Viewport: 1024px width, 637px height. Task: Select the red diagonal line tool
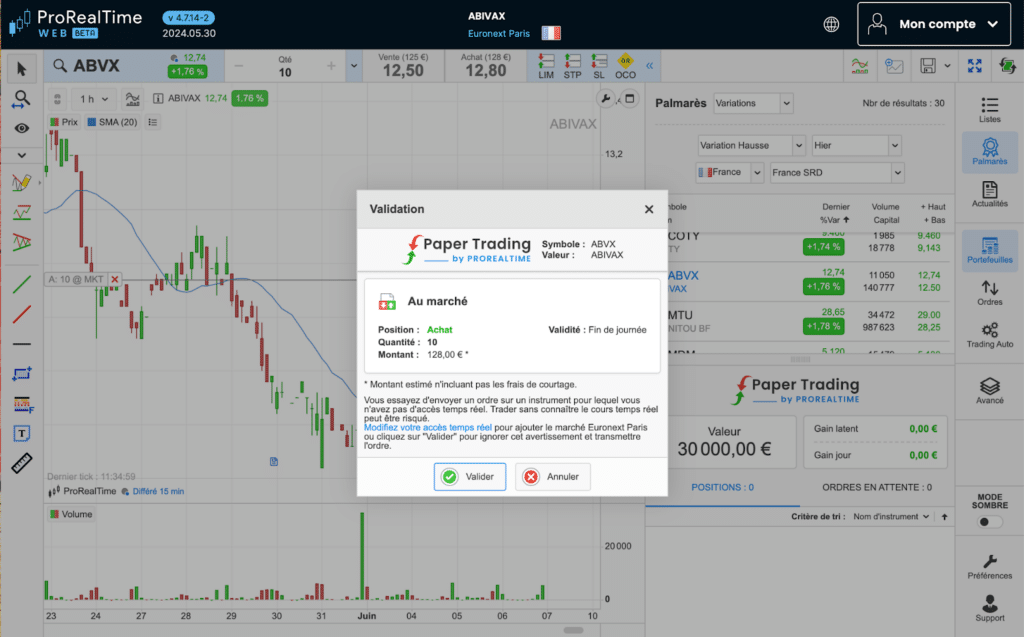22,314
